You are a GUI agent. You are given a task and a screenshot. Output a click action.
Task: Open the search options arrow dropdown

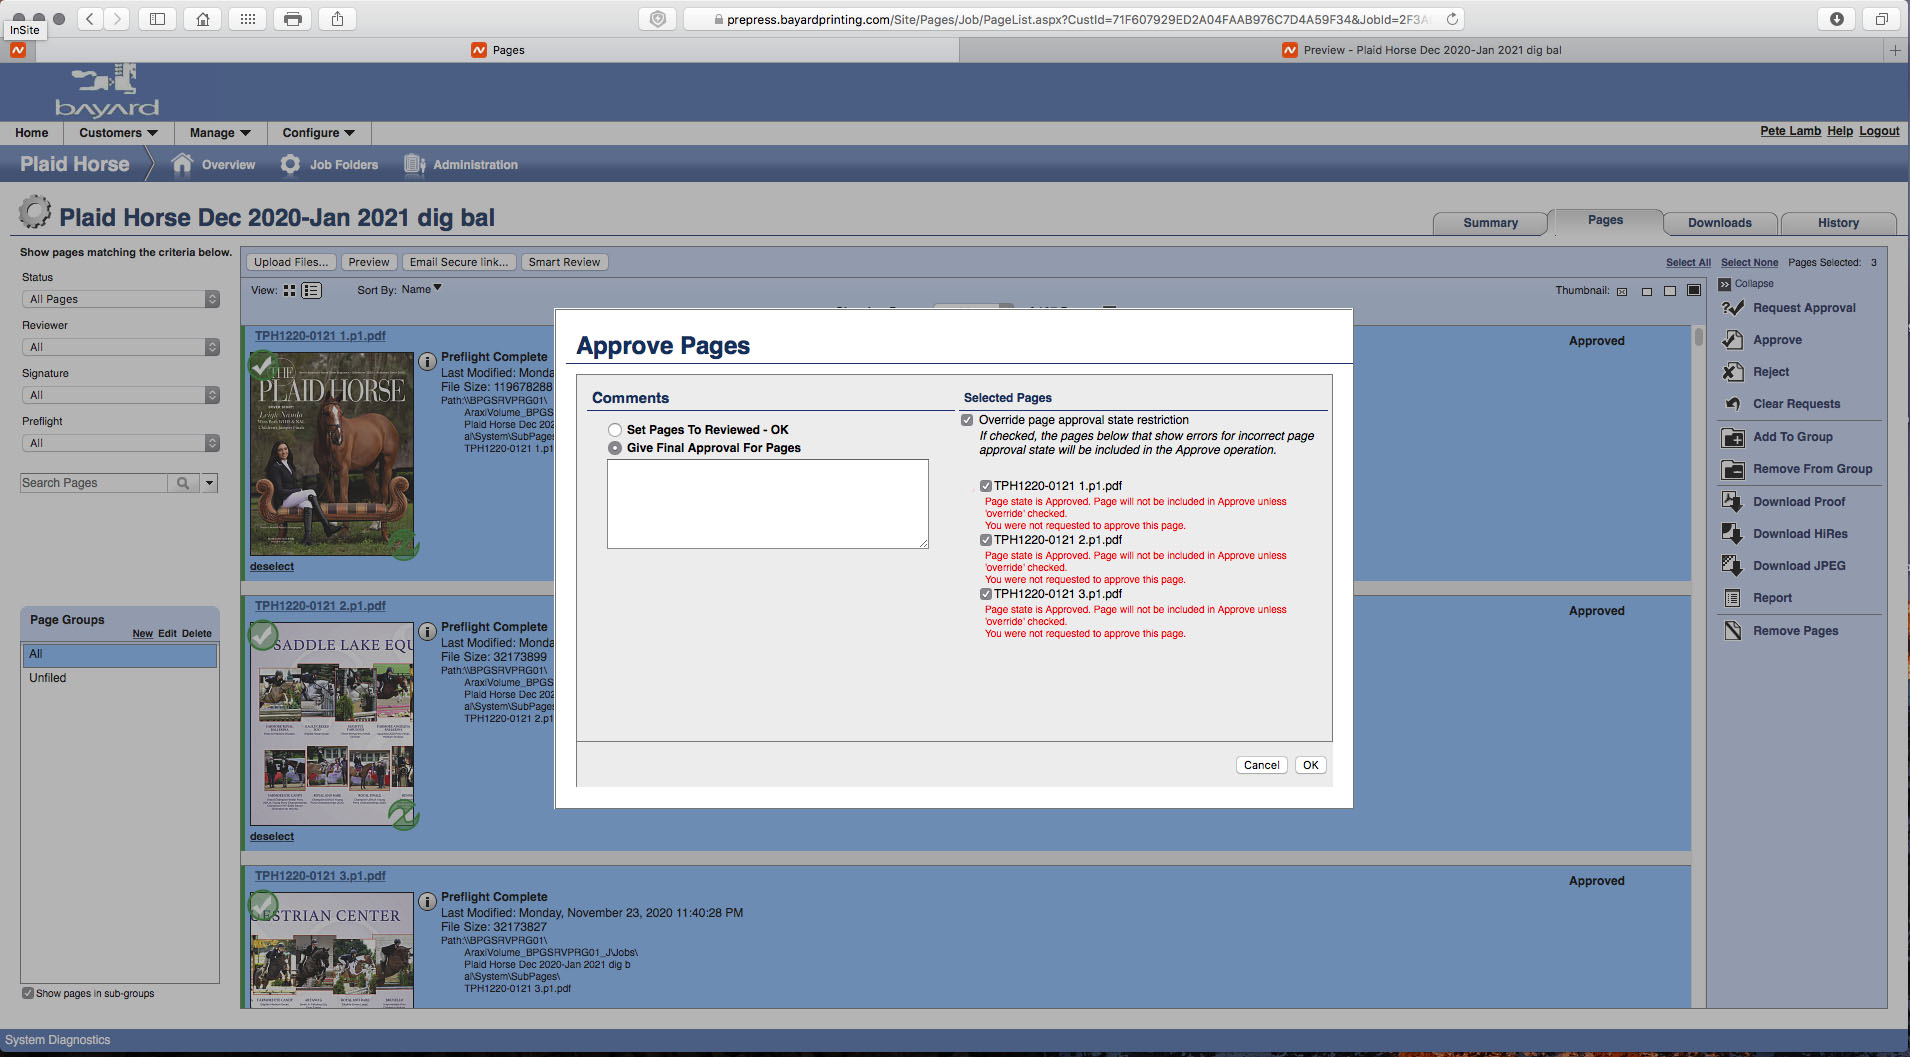point(209,483)
